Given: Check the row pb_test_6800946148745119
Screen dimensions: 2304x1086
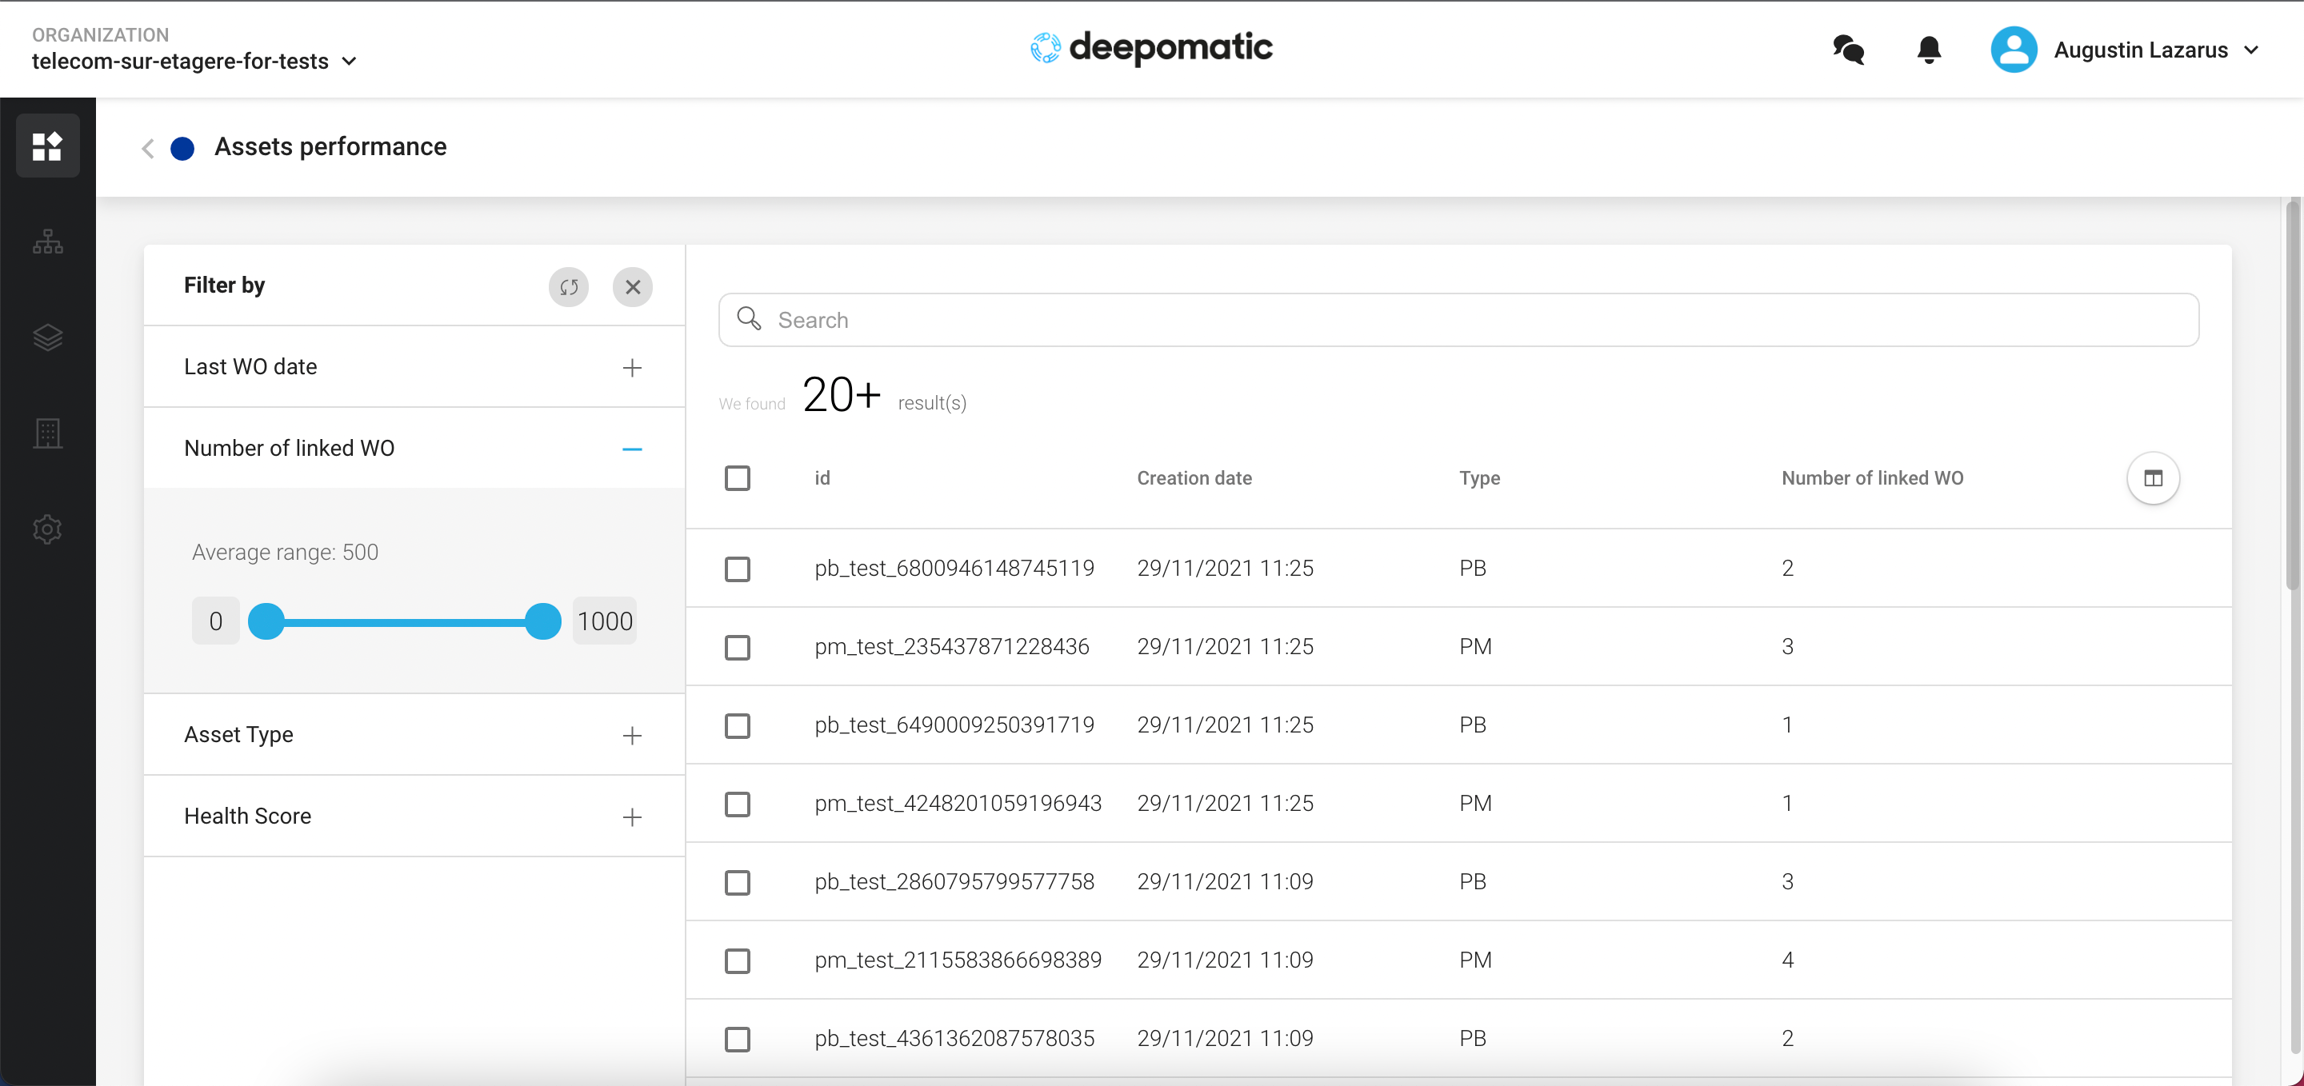Looking at the screenshot, I should (x=737, y=569).
